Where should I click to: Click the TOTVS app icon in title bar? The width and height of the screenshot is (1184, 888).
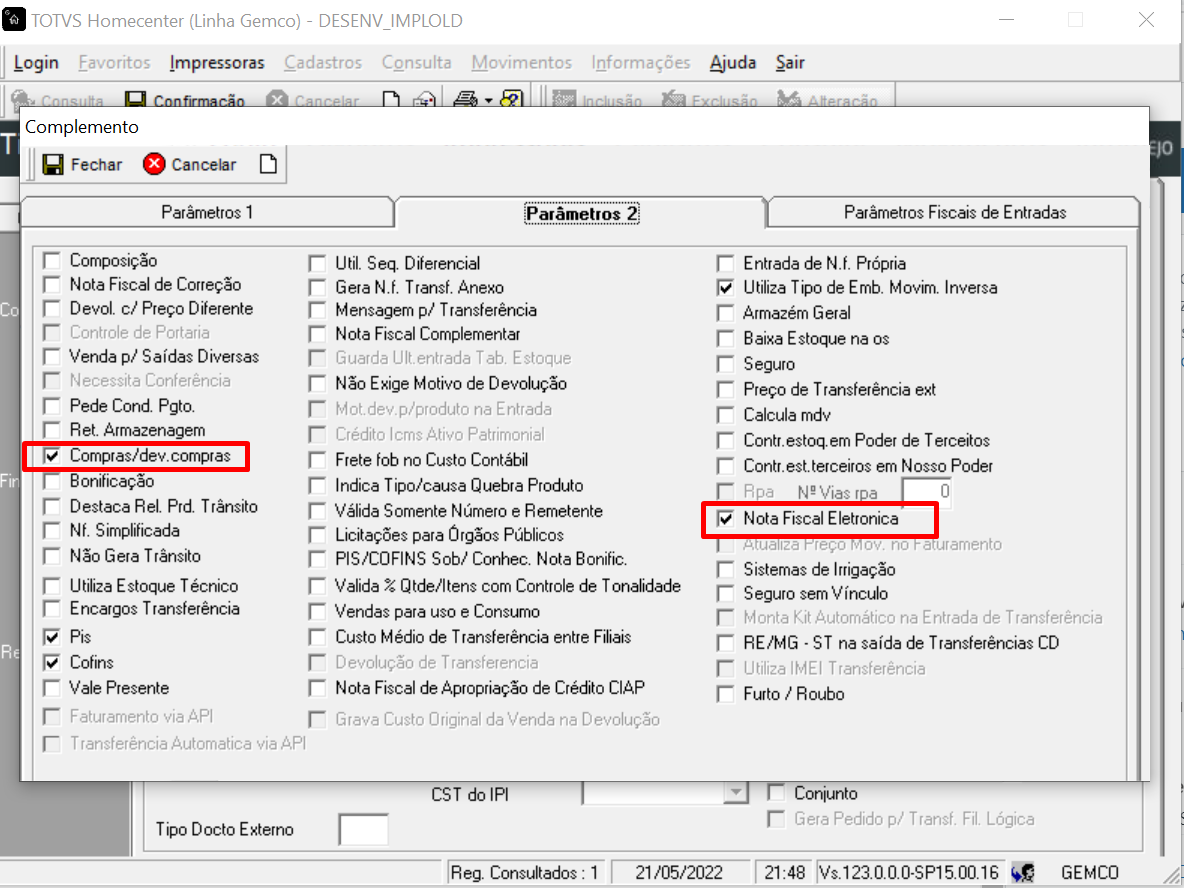click(14, 20)
